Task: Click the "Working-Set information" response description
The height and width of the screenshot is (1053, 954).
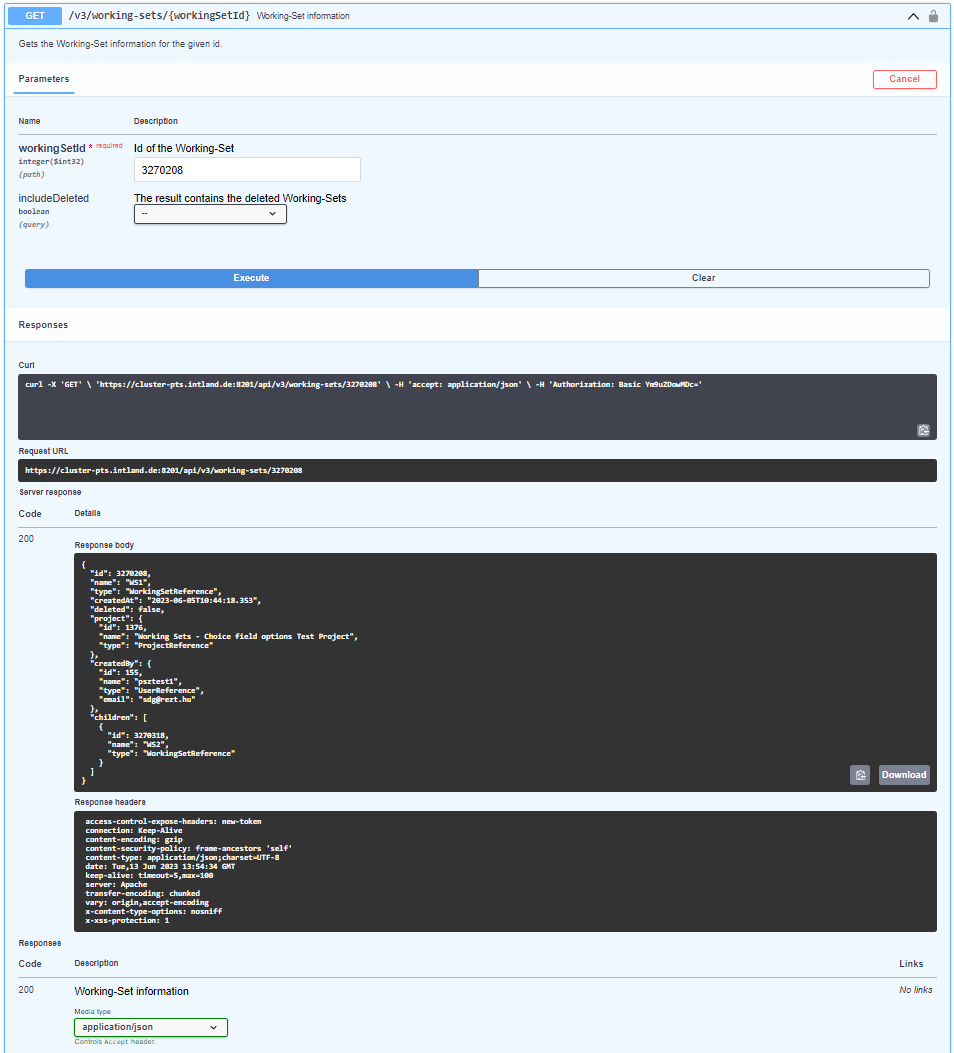Action: [x=132, y=991]
